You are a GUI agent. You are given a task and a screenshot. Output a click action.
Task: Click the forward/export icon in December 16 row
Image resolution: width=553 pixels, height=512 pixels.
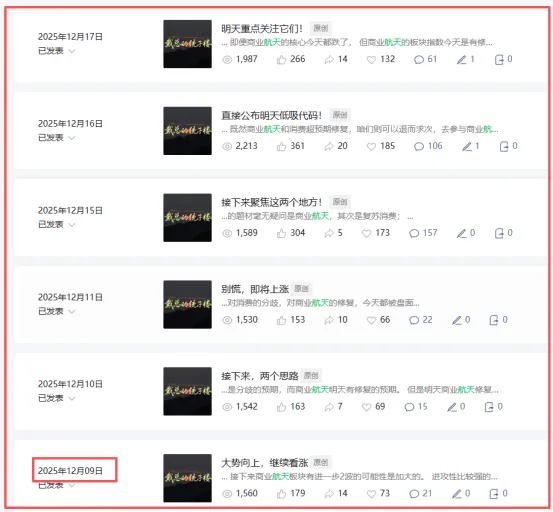coord(504,146)
